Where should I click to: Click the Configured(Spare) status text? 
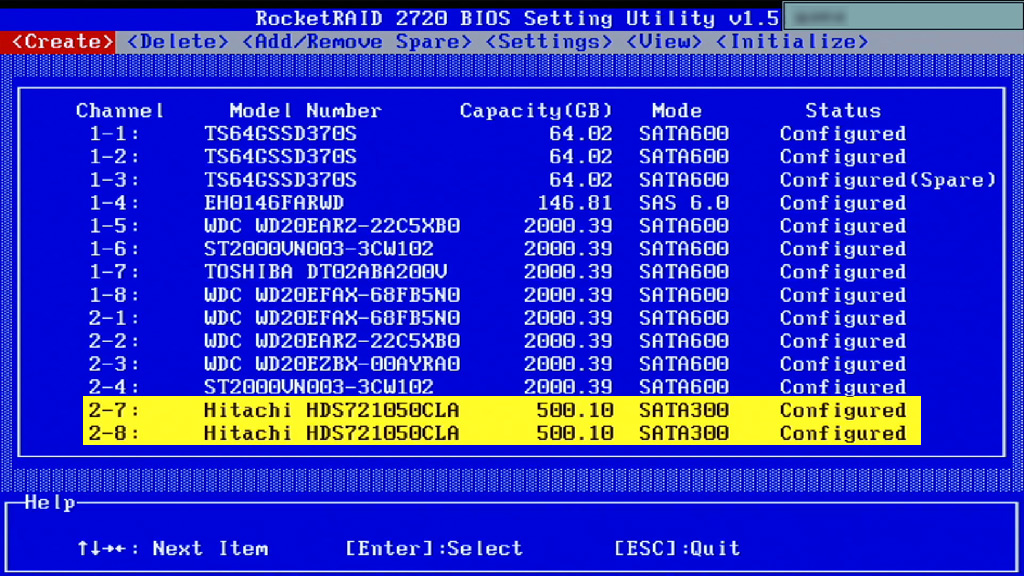point(888,180)
